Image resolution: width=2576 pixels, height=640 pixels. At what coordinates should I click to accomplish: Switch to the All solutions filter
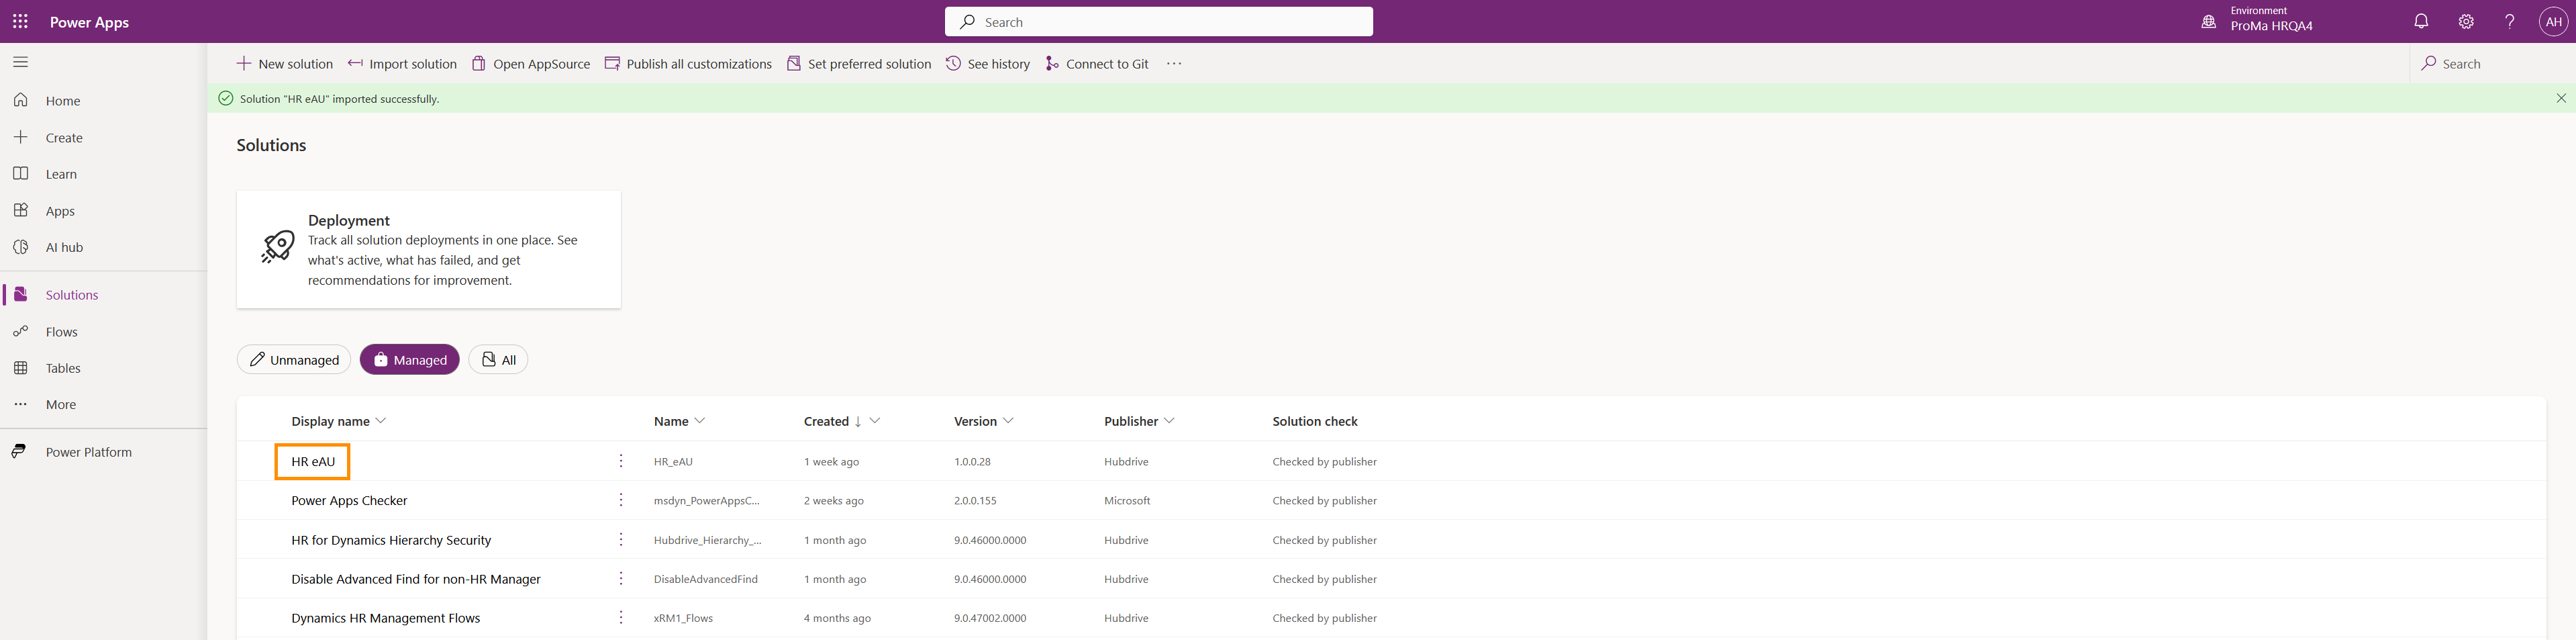pyautogui.click(x=498, y=360)
